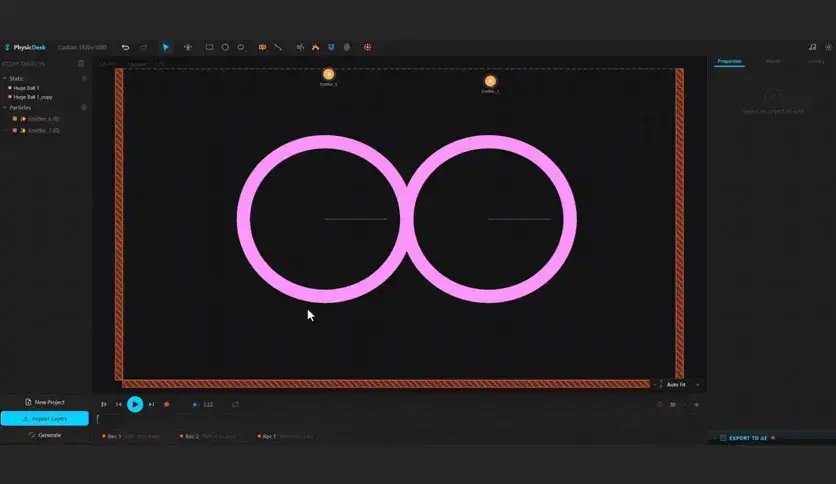
Task: Skip to the next frame
Action: pyautogui.click(x=151, y=405)
